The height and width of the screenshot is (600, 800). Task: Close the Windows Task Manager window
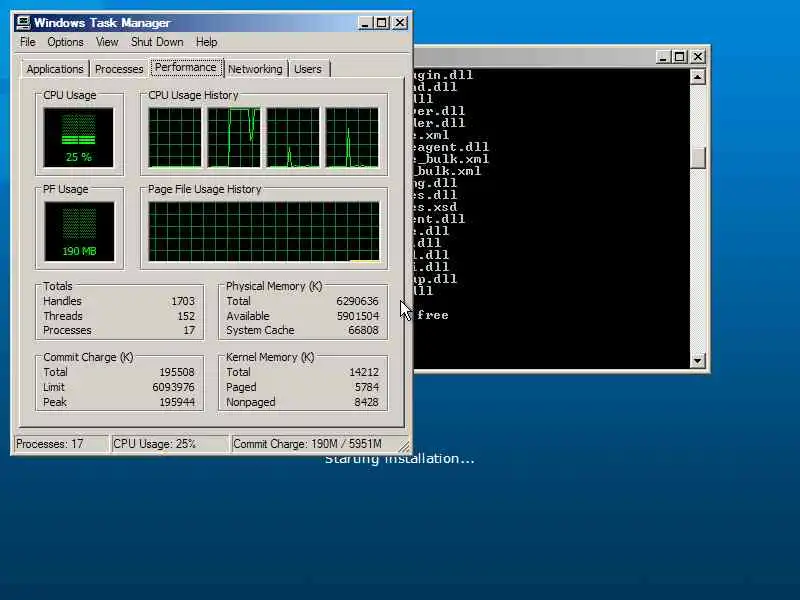coord(400,23)
